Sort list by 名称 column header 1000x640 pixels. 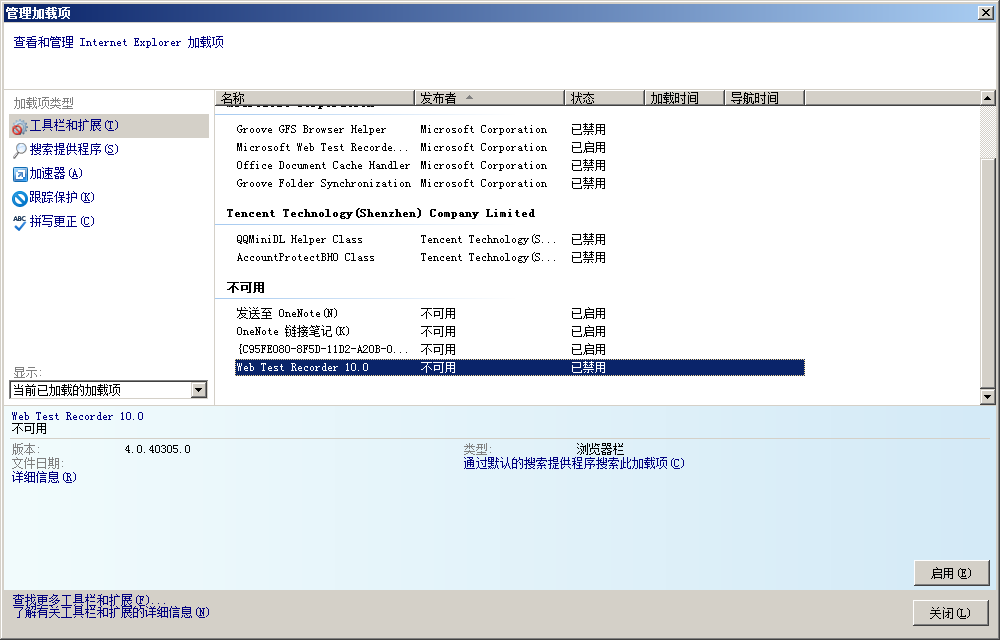tap(314, 98)
